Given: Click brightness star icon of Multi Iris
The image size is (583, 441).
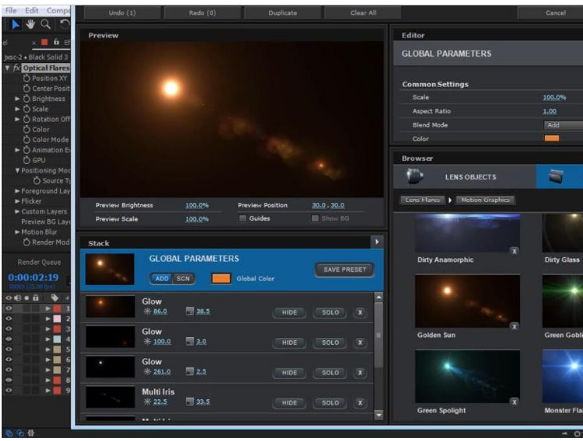Looking at the screenshot, I should [147, 402].
